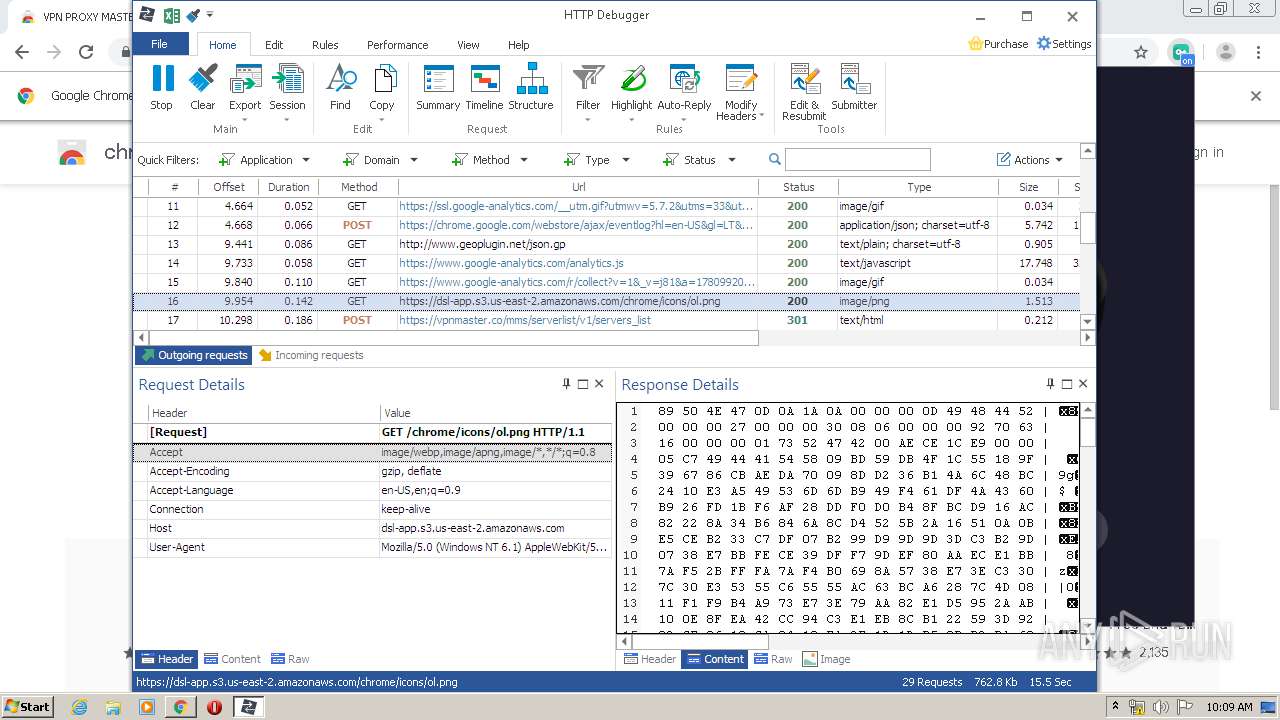Open HTTP Debugger Settings
Image resolution: width=1280 pixels, height=720 pixels.
[1064, 44]
